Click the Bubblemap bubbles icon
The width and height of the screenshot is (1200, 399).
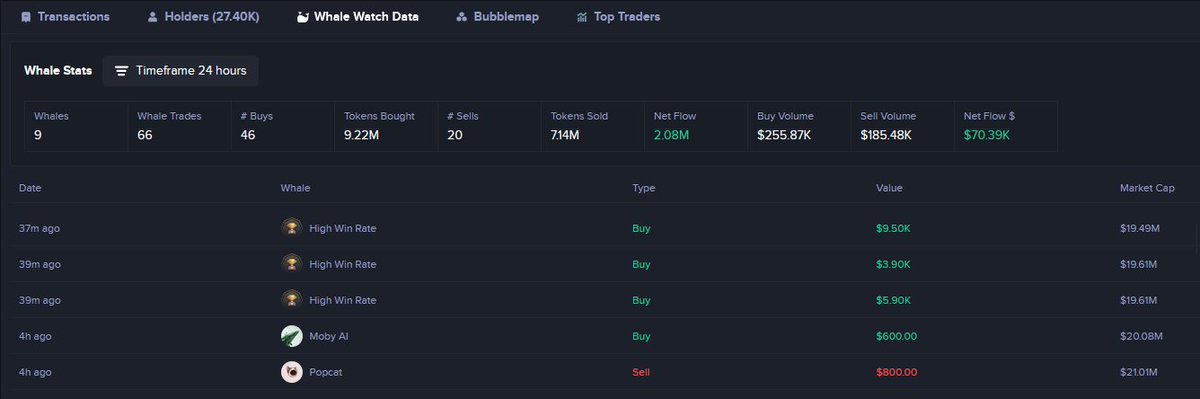click(x=461, y=17)
